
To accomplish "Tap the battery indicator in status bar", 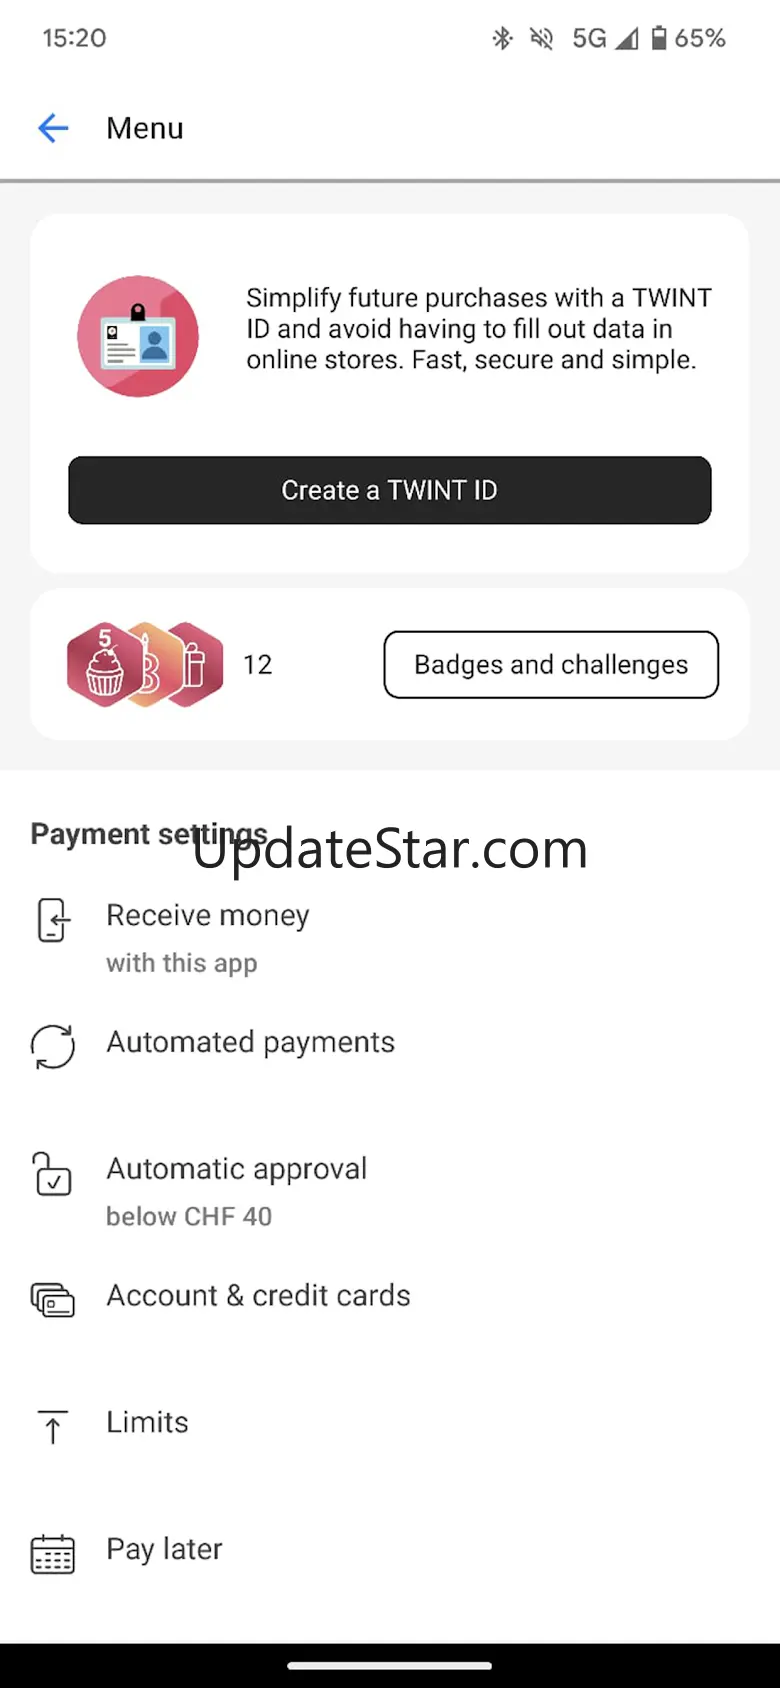I will click(x=659, y=38).
